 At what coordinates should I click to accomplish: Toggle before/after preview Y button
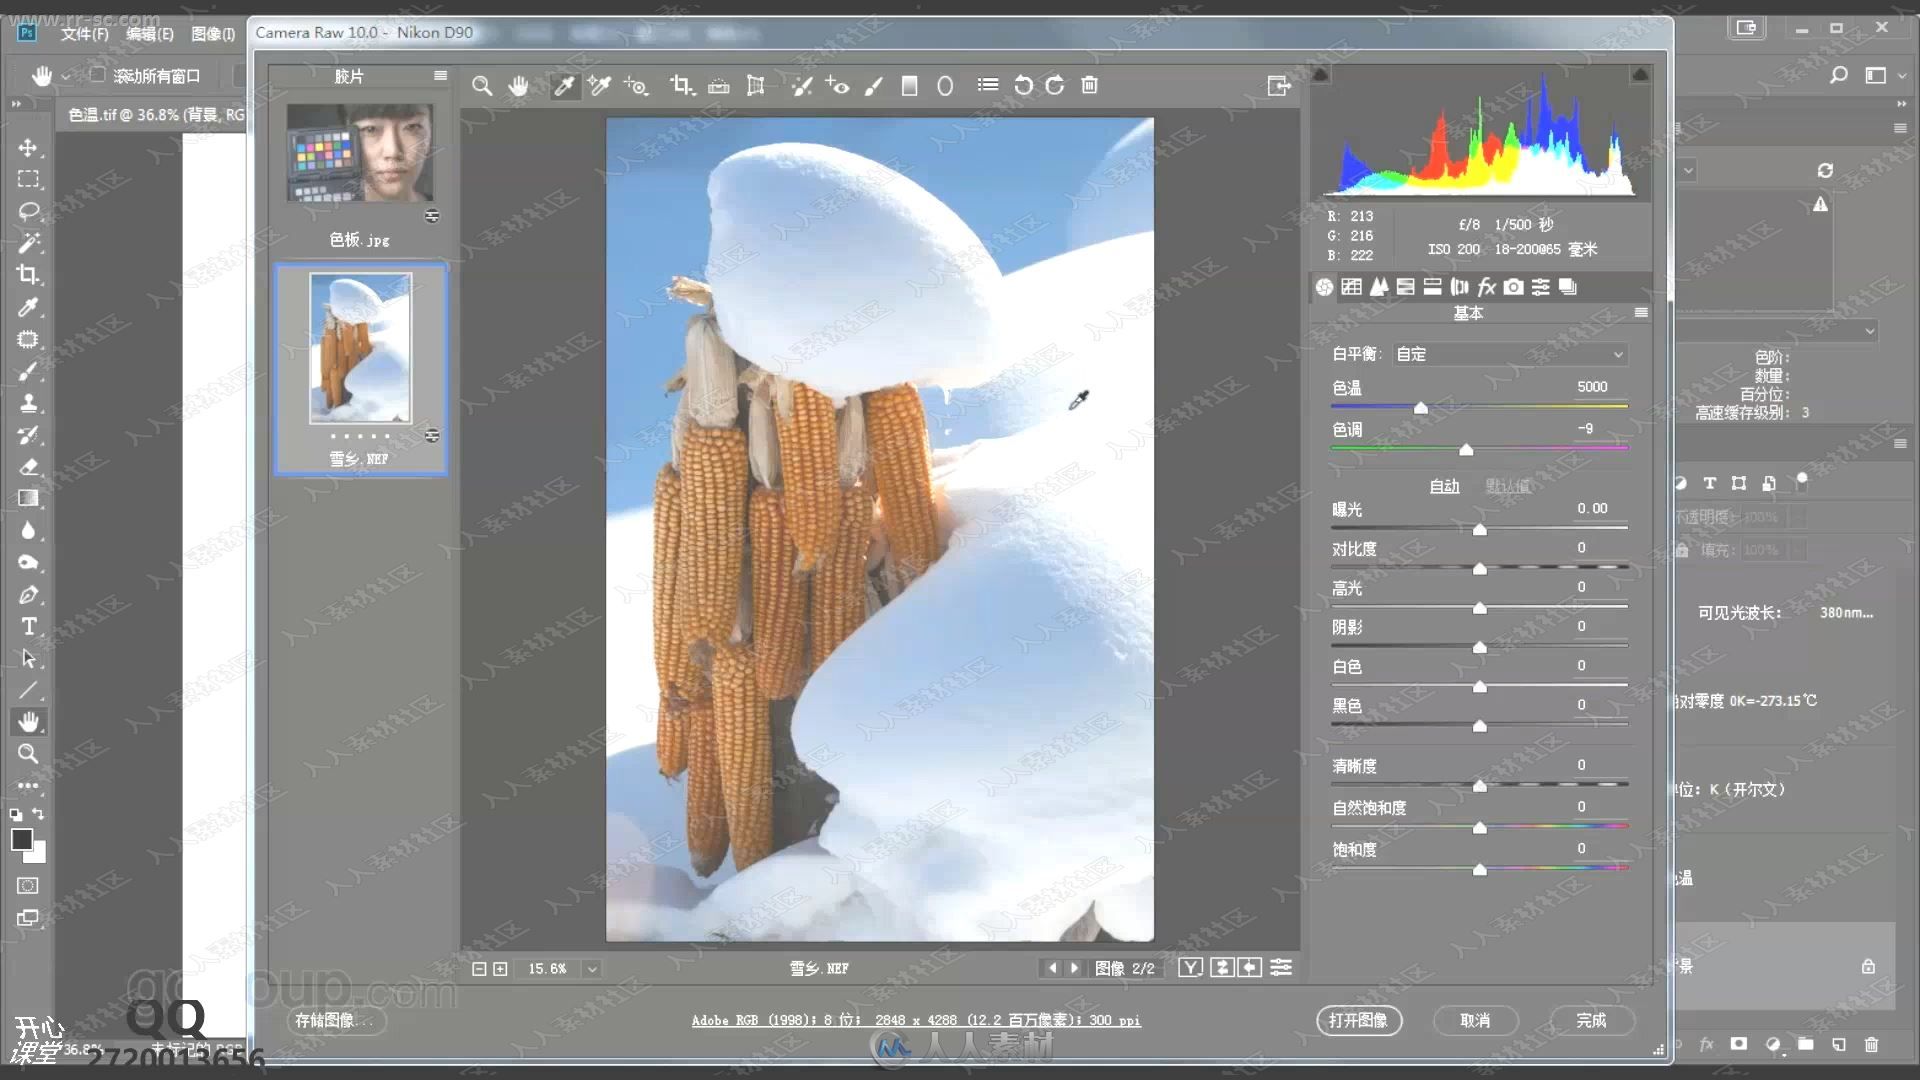pos(1190,968)
